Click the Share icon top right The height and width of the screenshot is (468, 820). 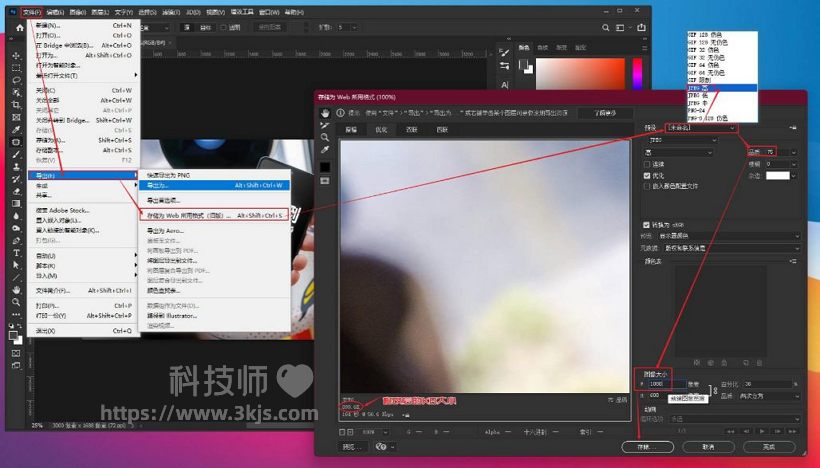[641, 27]
